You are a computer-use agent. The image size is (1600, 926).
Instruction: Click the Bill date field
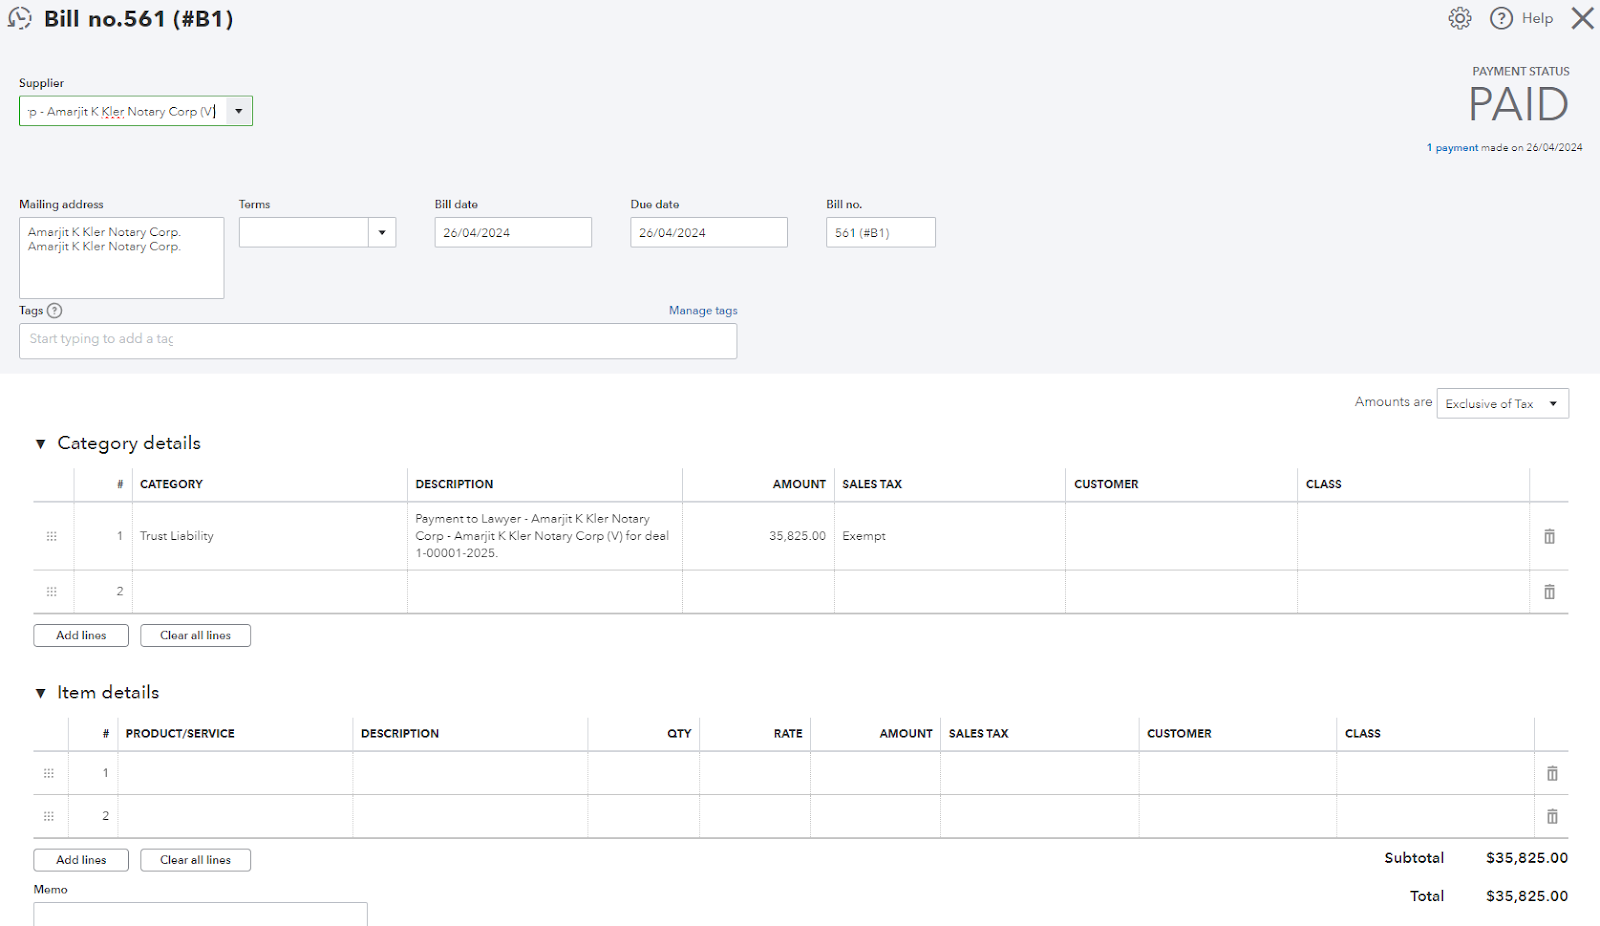tap(513, 232)
